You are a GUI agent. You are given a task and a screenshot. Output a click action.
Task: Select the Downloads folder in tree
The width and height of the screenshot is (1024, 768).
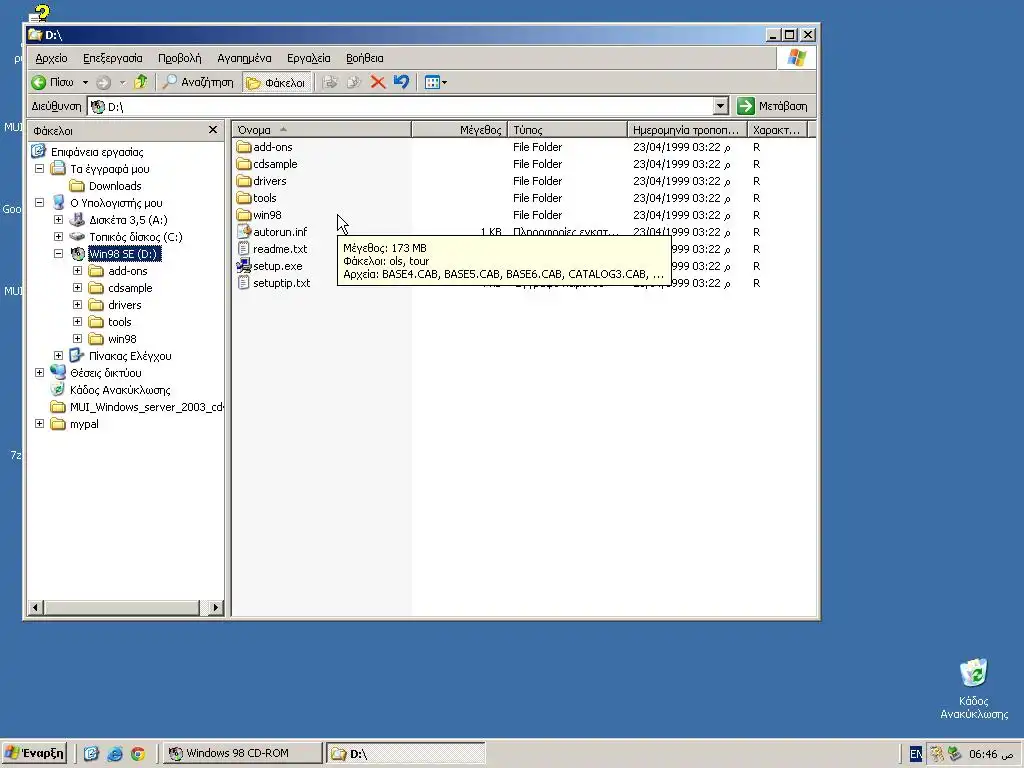115,186
